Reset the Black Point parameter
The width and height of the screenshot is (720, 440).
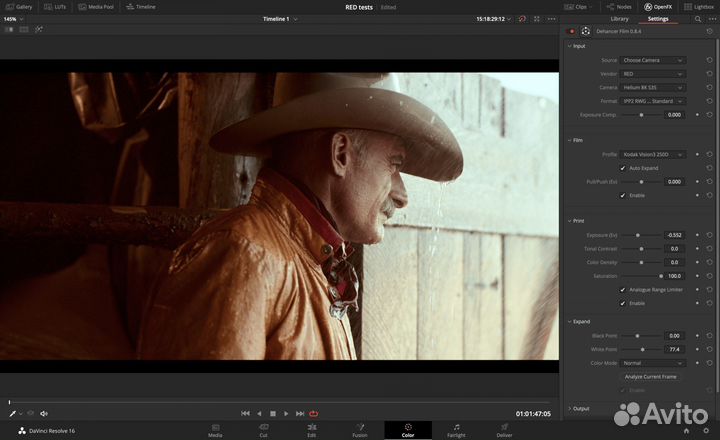pos(709,336)
